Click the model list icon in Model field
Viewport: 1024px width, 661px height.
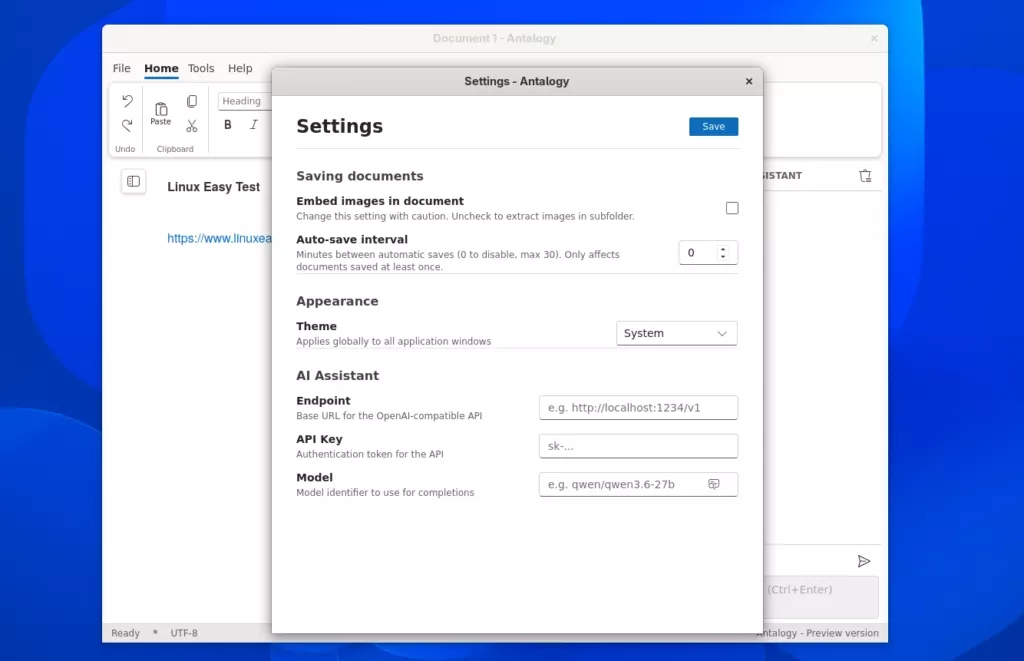tap(714, 484)
